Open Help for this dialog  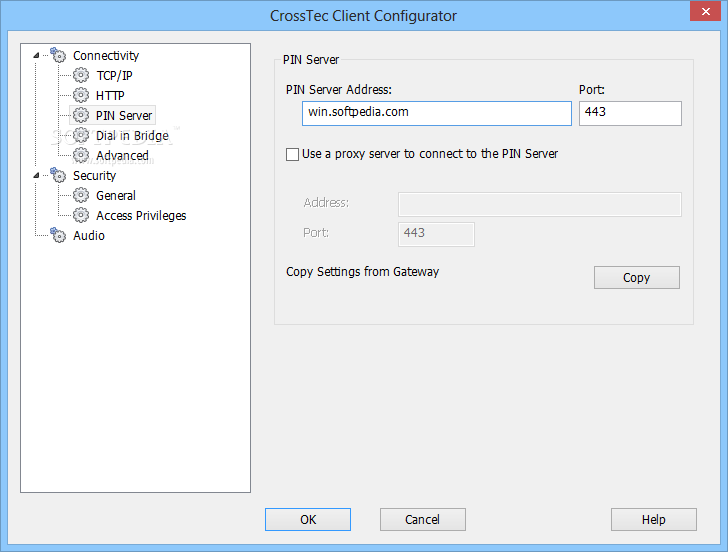[654, 519]
